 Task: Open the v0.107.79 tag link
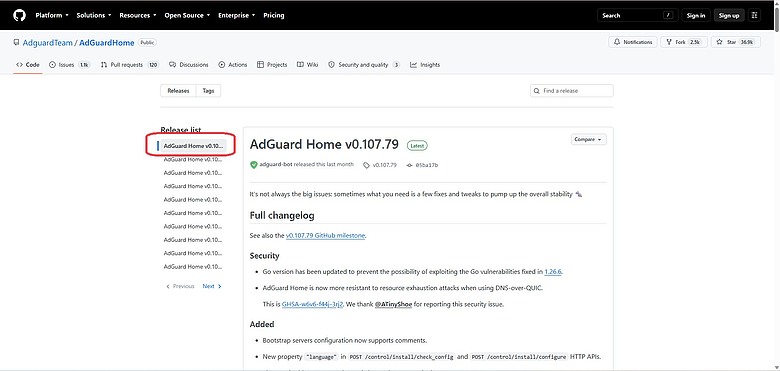tap(381, 165)
